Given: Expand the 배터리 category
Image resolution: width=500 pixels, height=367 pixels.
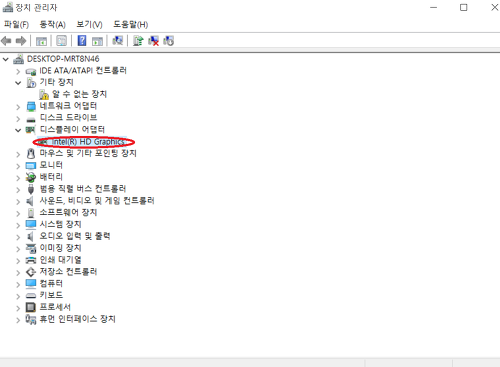Looking at the screenshot, I should [x=18, y=178].
